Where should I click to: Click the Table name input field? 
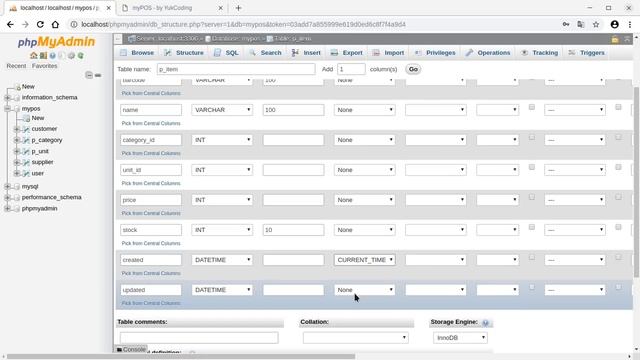(236, 69)
